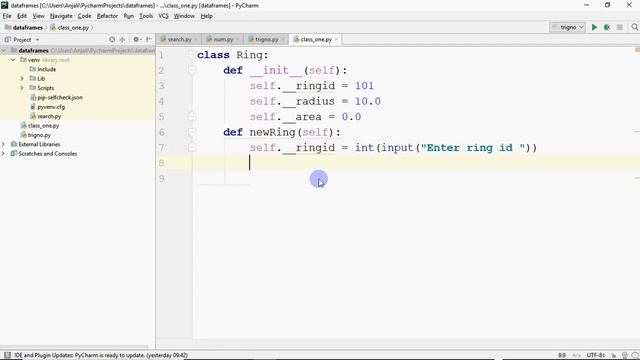
Task: Open the Help menu
Action: click(207, 16)
